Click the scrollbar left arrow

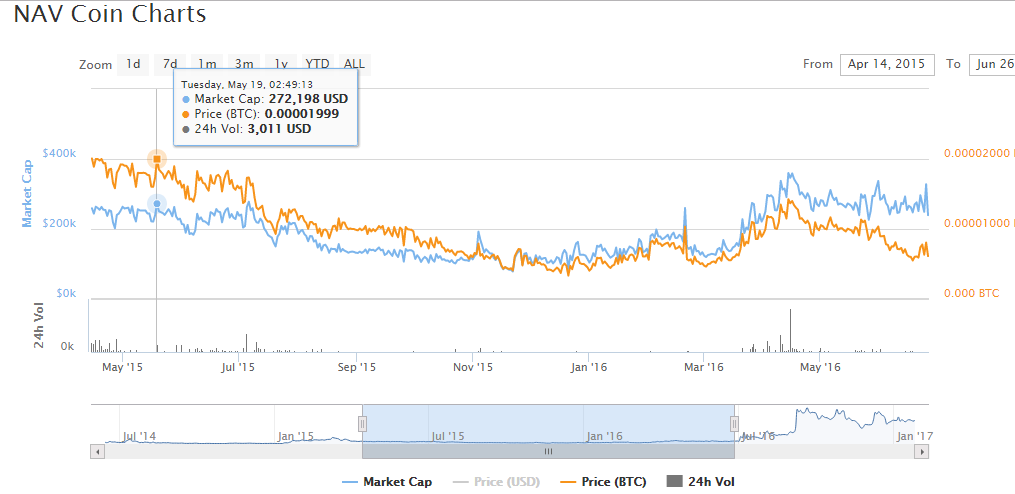[97, 452]
